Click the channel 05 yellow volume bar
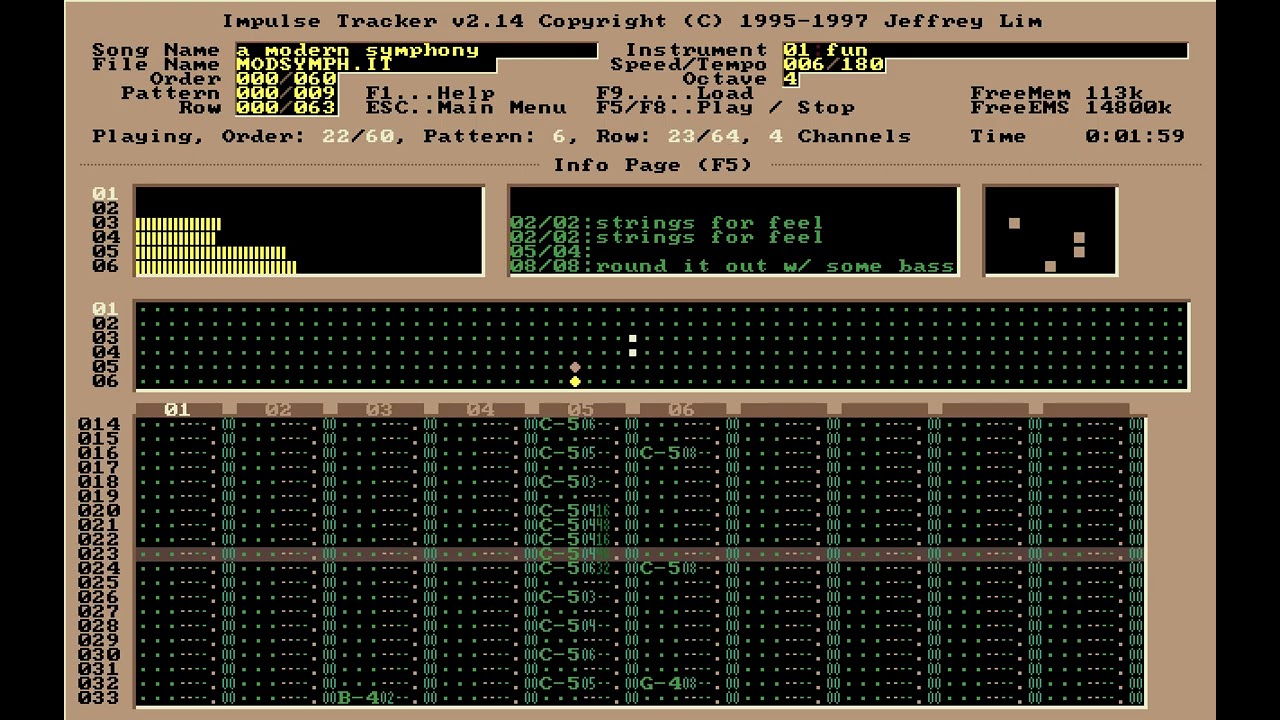This screenshot has width=1280, height=720. (x=210, y=252)
